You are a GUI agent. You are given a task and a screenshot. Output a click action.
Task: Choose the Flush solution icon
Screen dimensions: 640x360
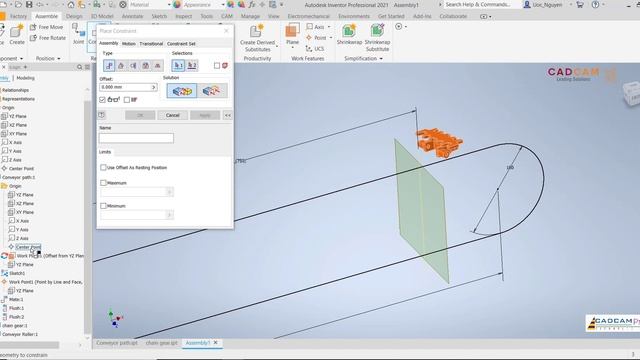click(x=212, y=91)
